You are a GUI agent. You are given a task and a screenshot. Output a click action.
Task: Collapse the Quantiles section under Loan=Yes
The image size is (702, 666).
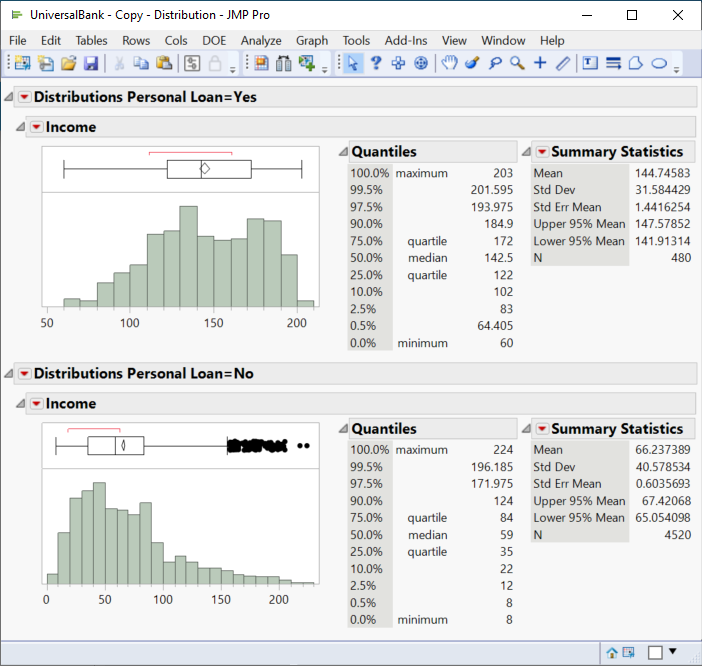(343, 152)
